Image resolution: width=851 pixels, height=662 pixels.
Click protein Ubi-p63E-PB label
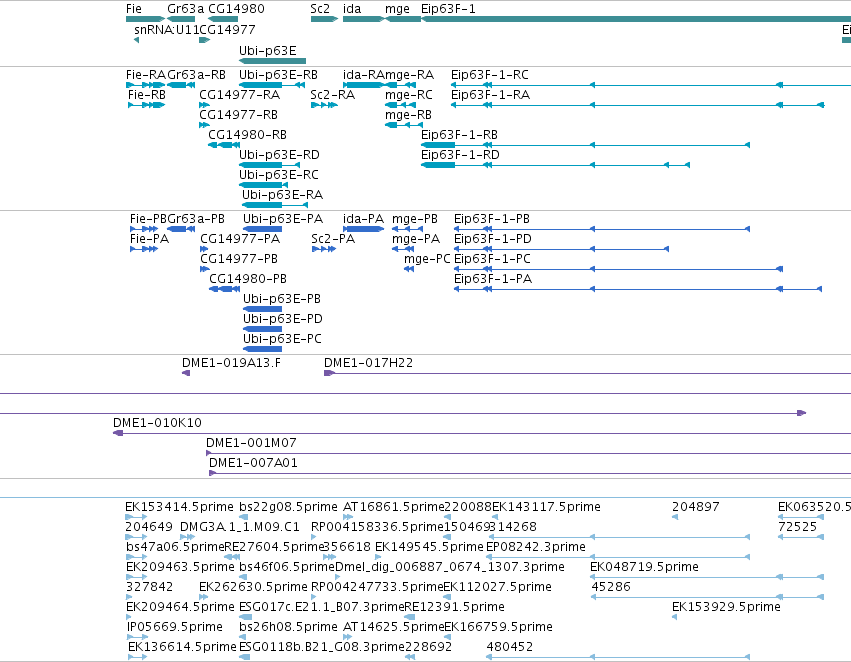click(x=282, y=299)
